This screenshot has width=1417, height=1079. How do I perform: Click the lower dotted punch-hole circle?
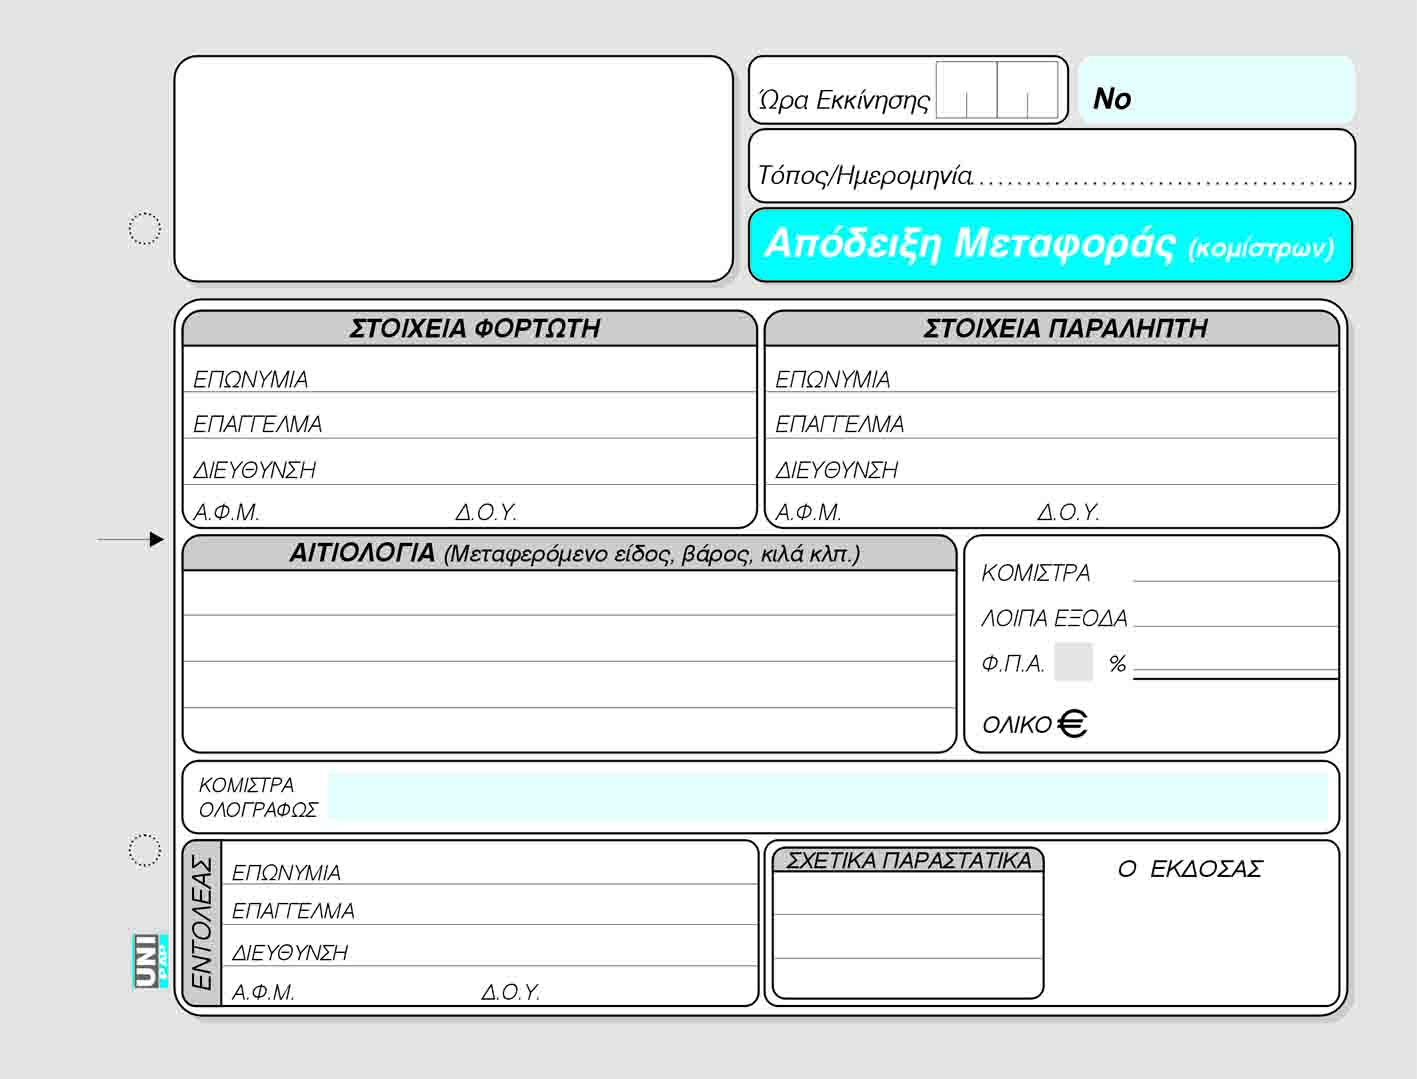click(x=145, y=850)
